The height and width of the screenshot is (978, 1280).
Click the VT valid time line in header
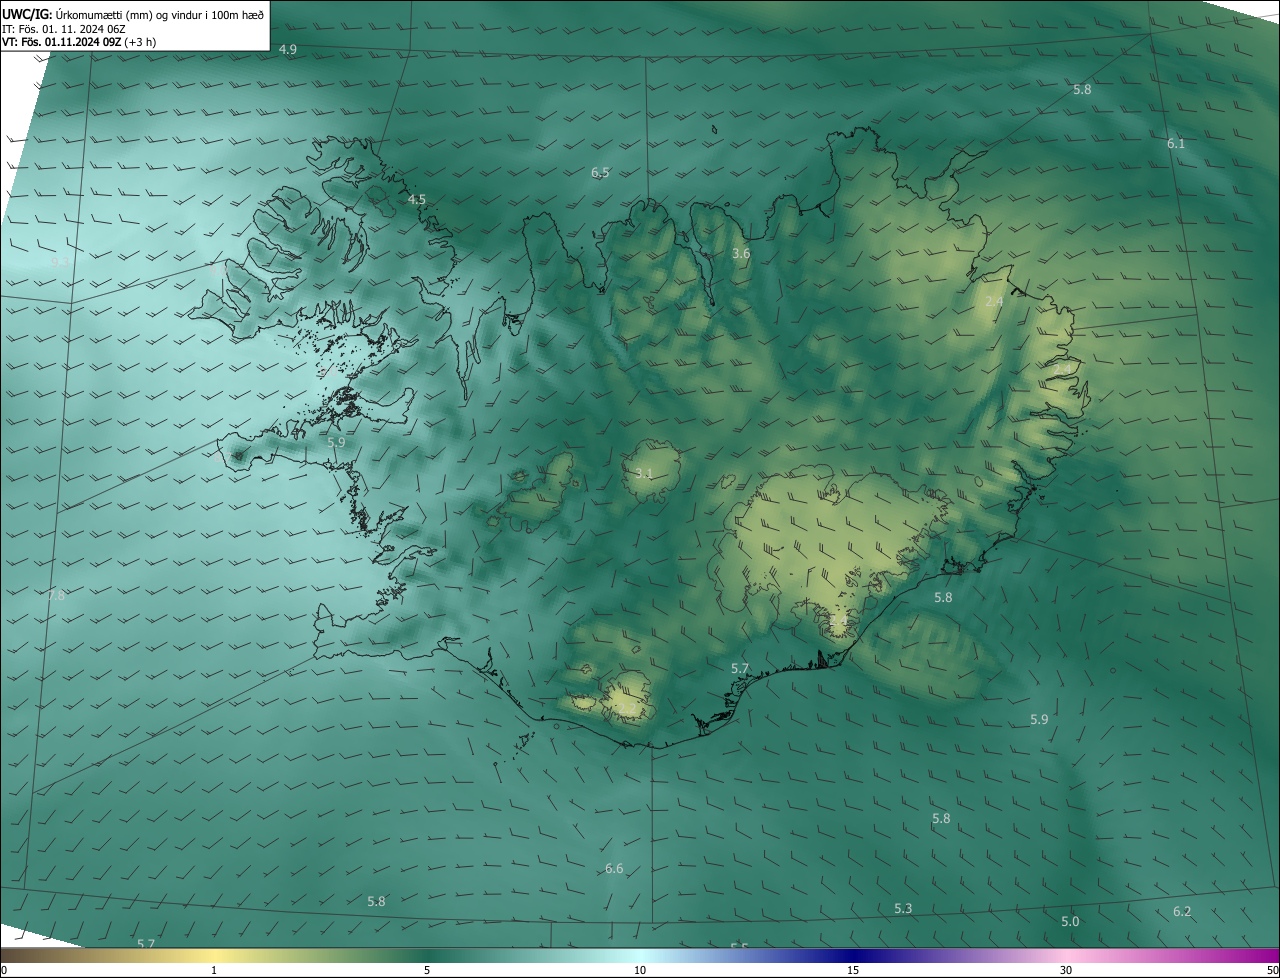(79, 42)
